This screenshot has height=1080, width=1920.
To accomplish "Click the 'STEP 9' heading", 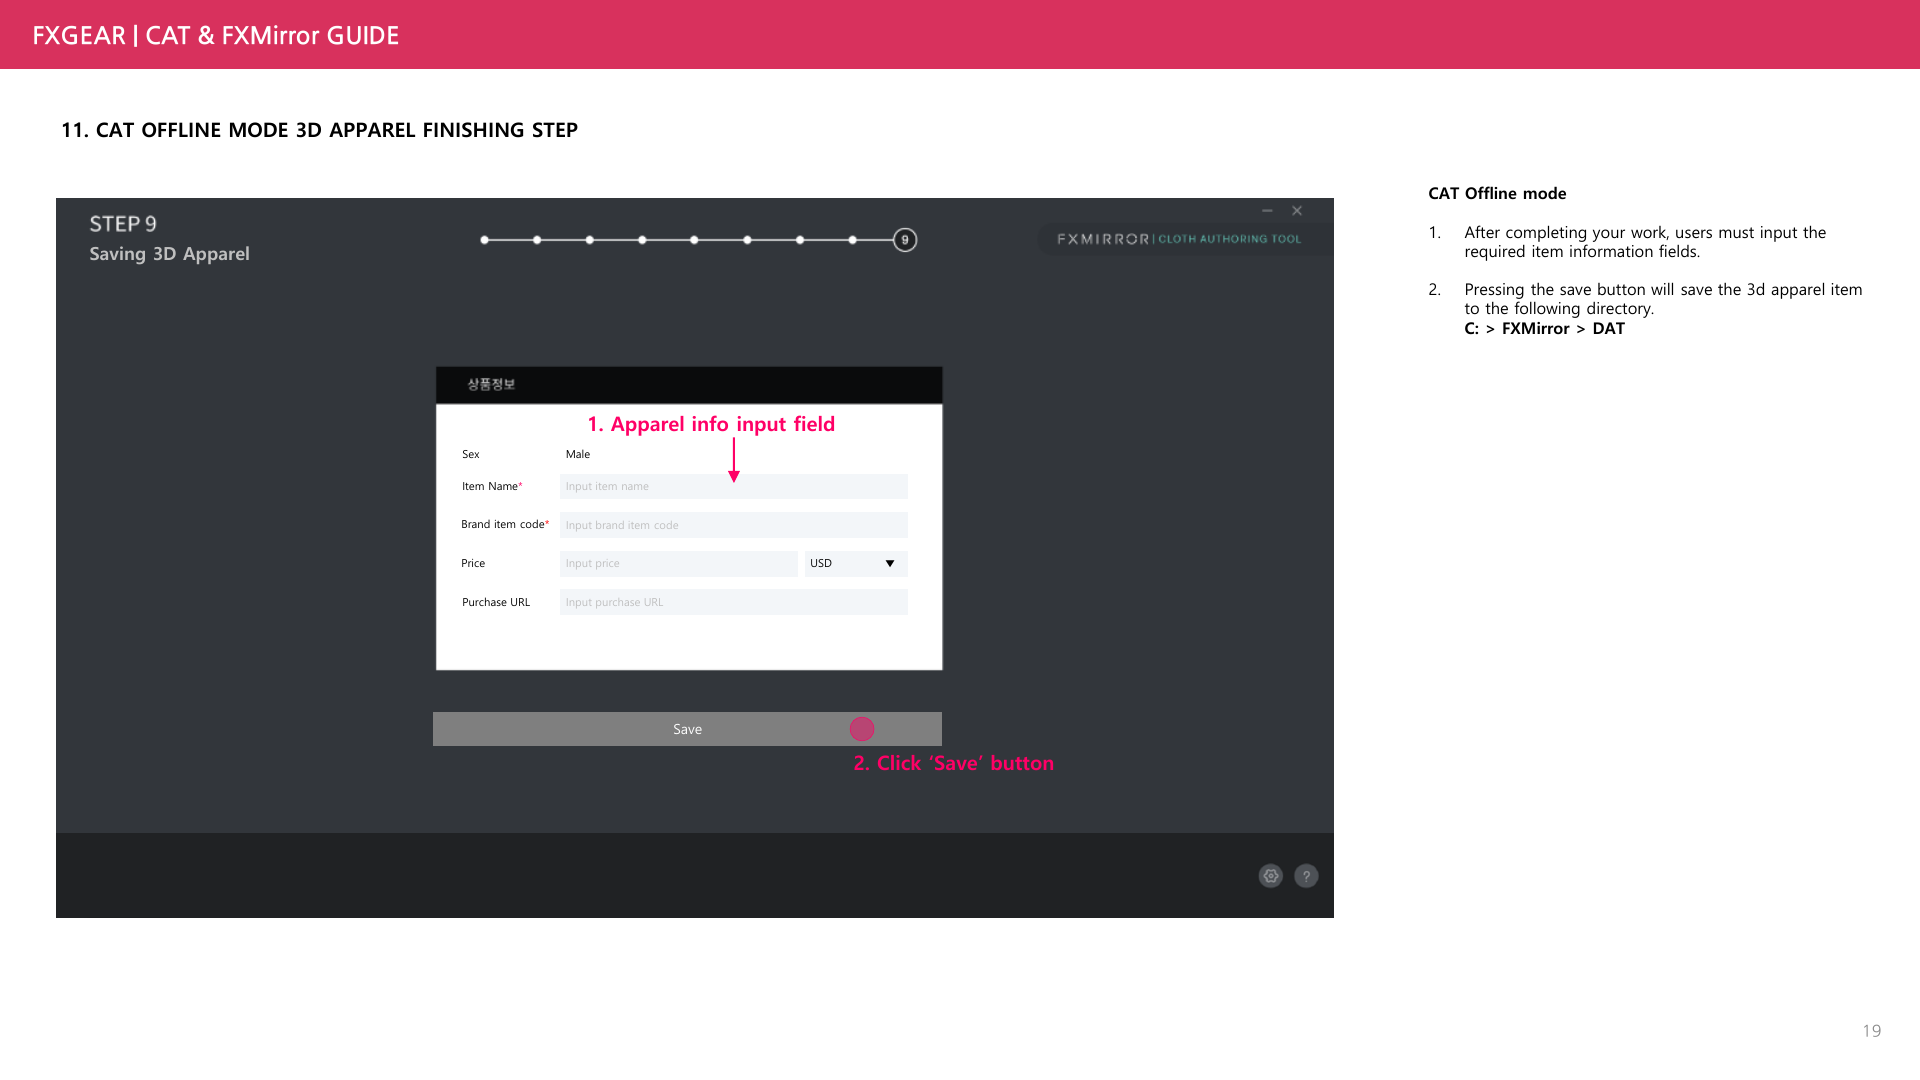I will pyautogui.click(x=123, y=224).
